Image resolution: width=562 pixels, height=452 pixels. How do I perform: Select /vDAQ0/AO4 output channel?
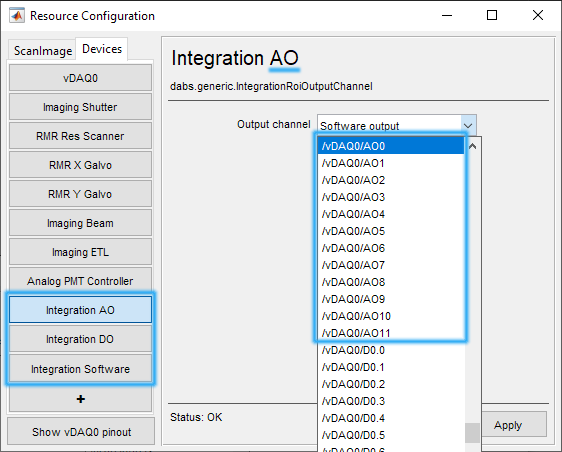click(391, 214)
